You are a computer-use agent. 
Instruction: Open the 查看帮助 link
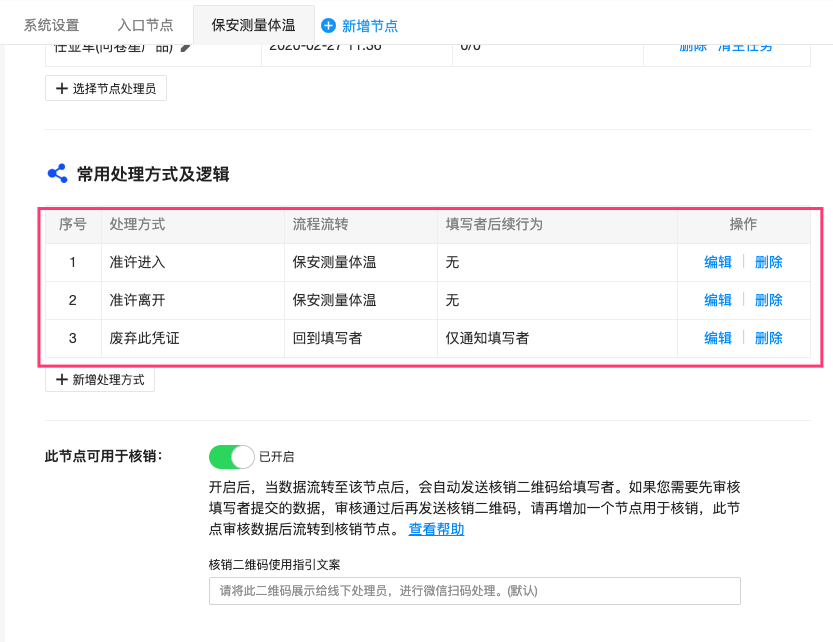click(x=436, y=529)
